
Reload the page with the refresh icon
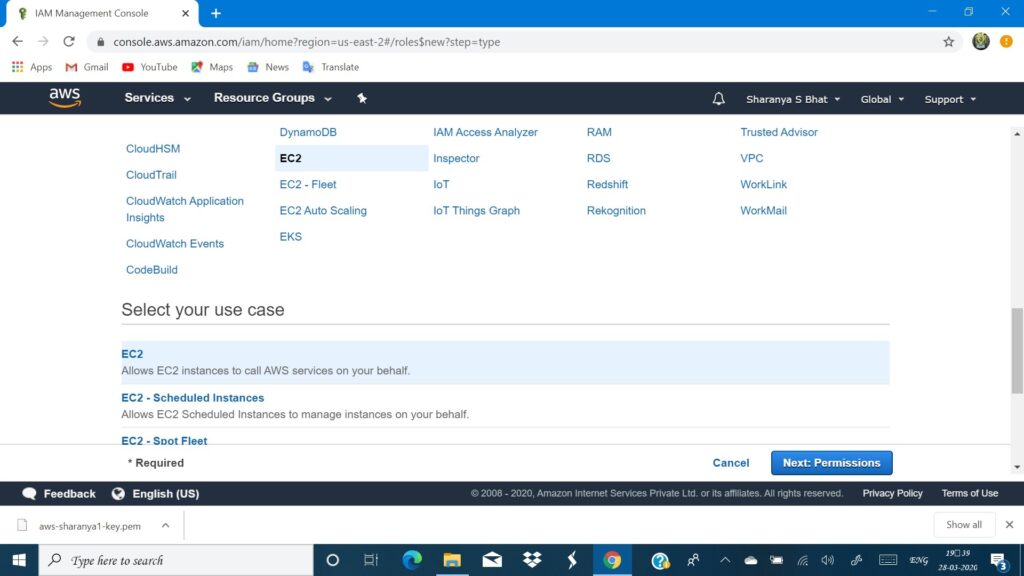coord(69,41)
